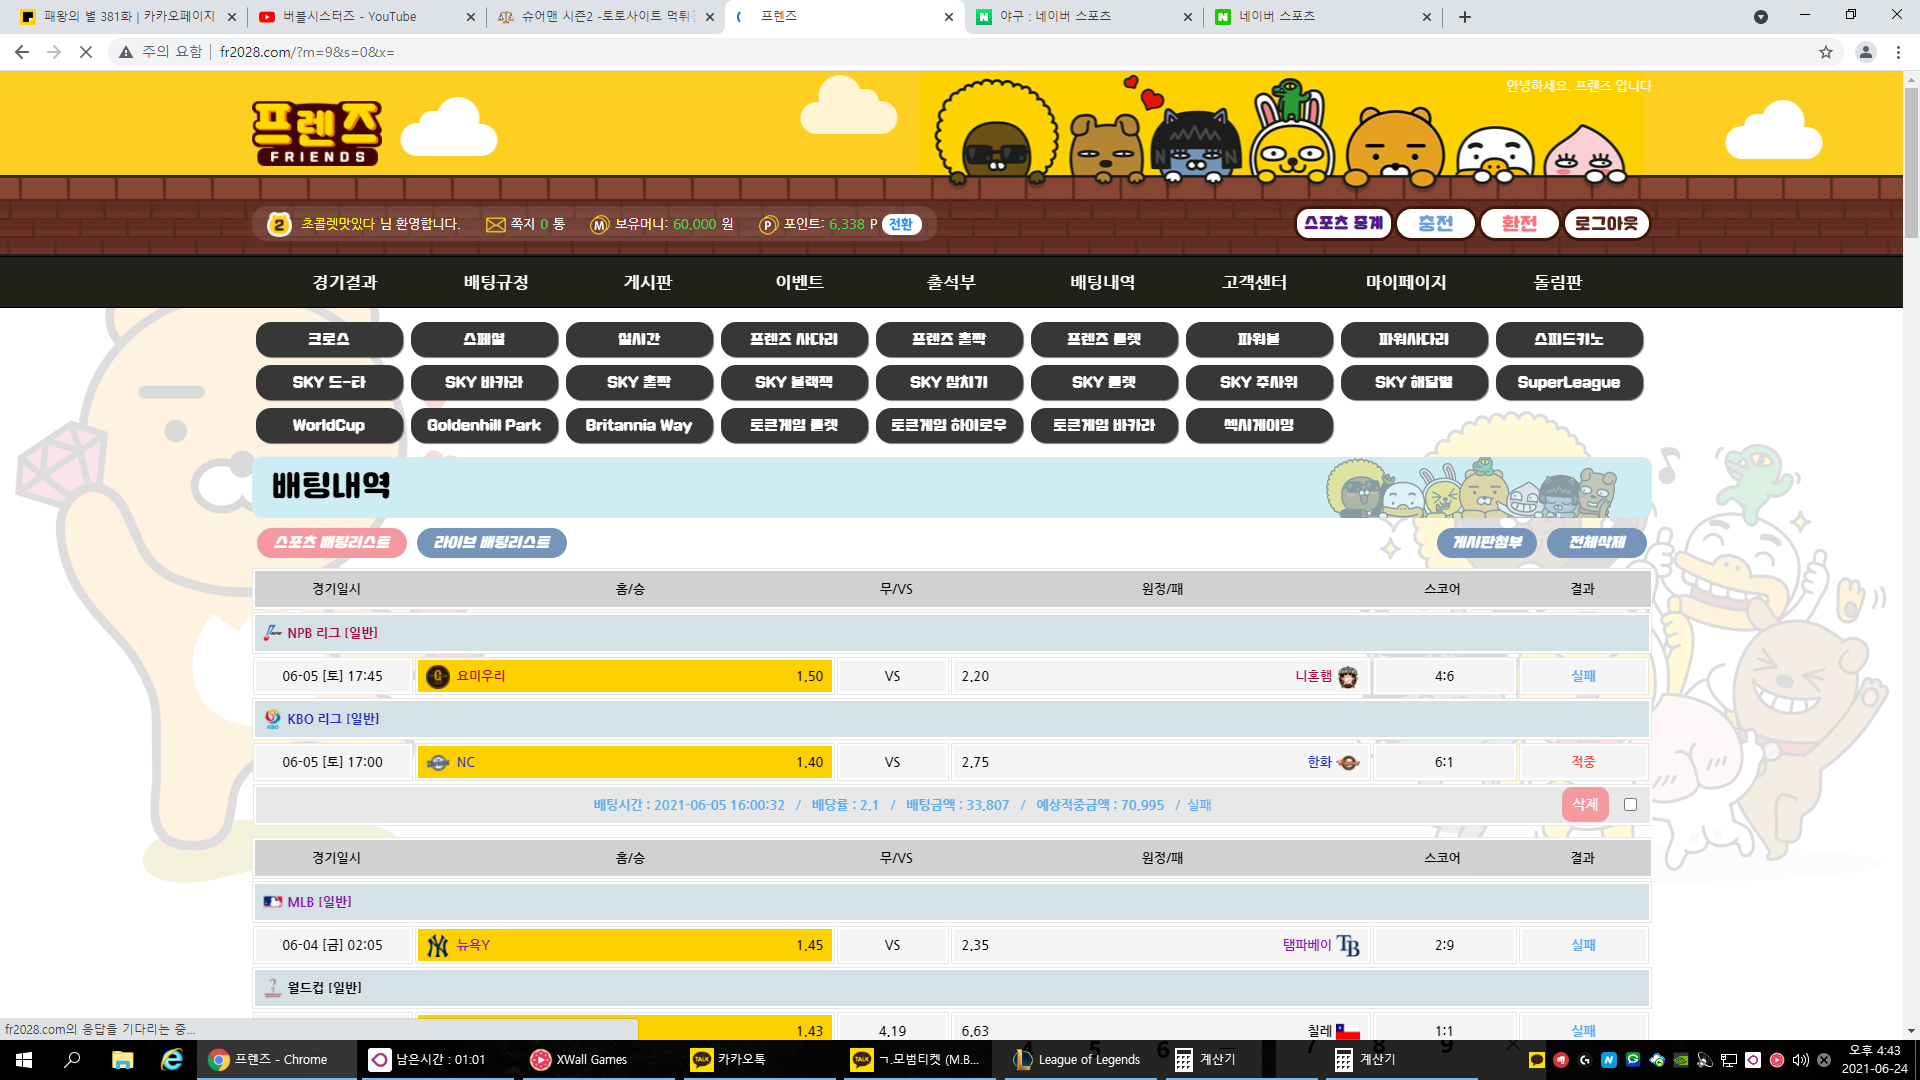The width and height of the screenshot is (1920, 1080).
Task: Stop page loading with X button
Action: click(86, 52)
